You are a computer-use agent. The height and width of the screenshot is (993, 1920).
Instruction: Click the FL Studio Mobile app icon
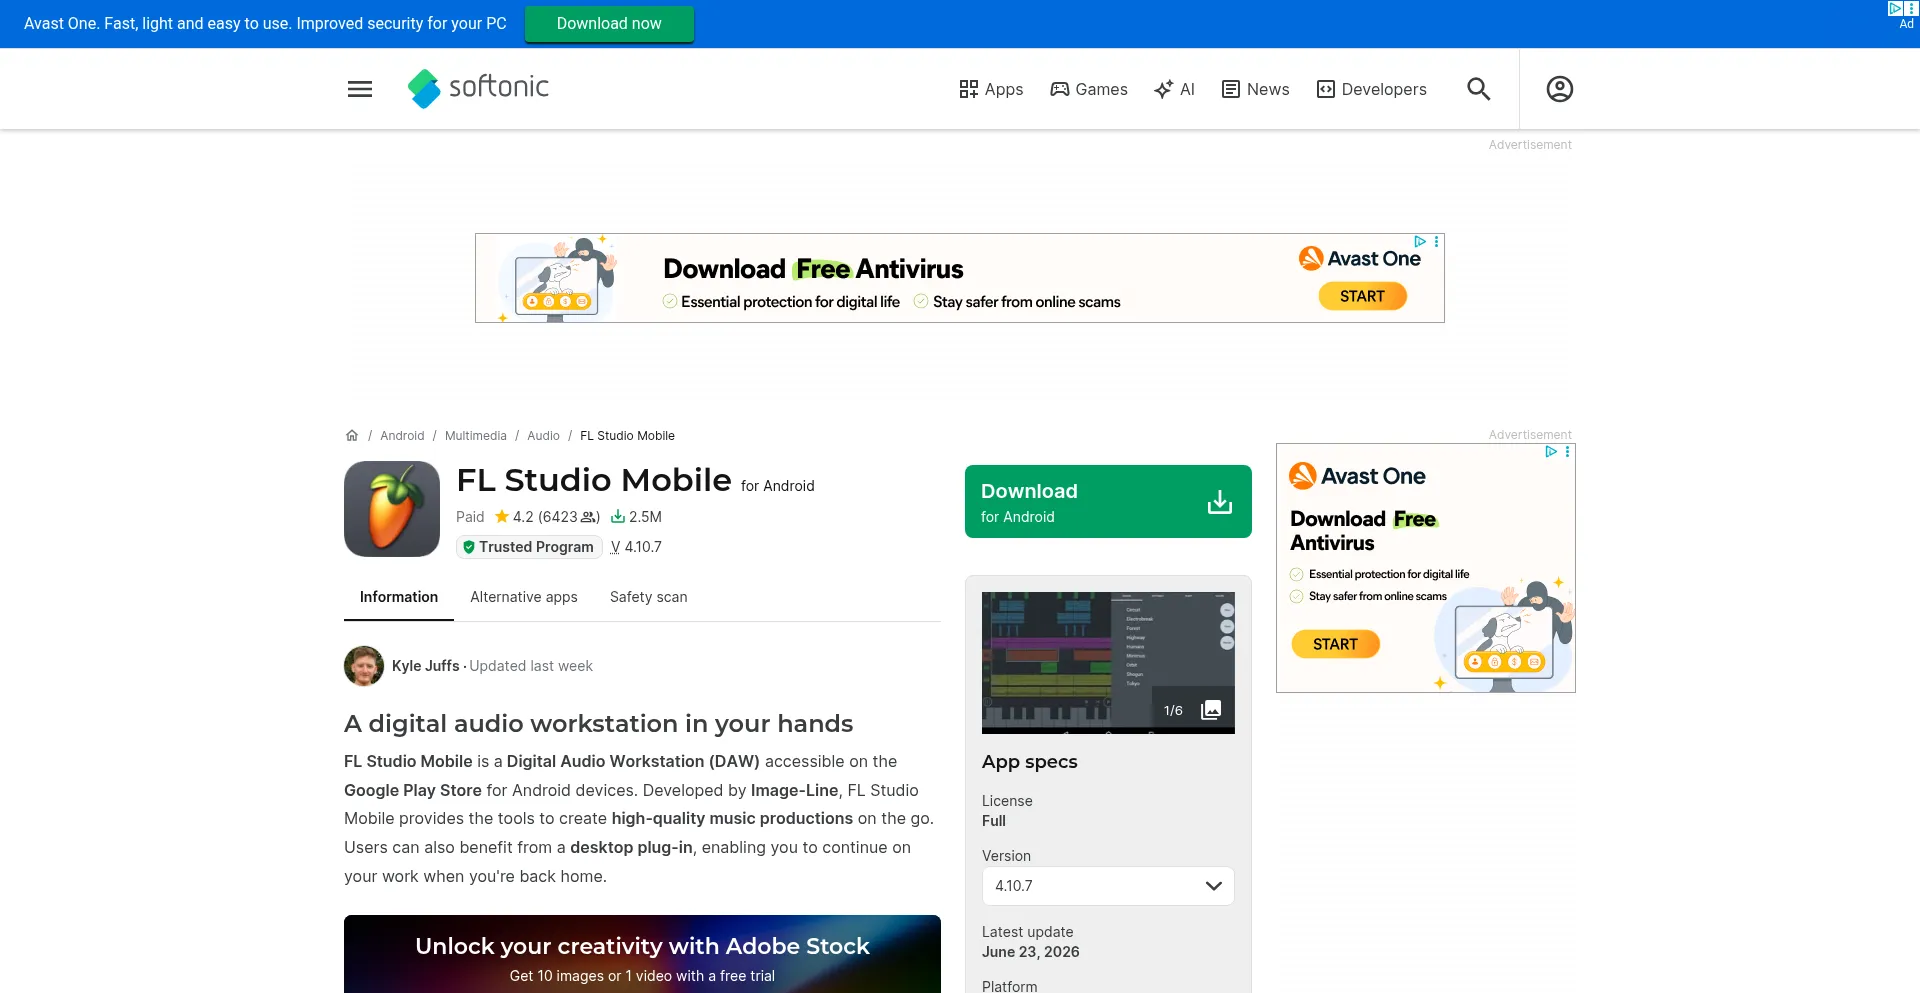click(392, 509)
